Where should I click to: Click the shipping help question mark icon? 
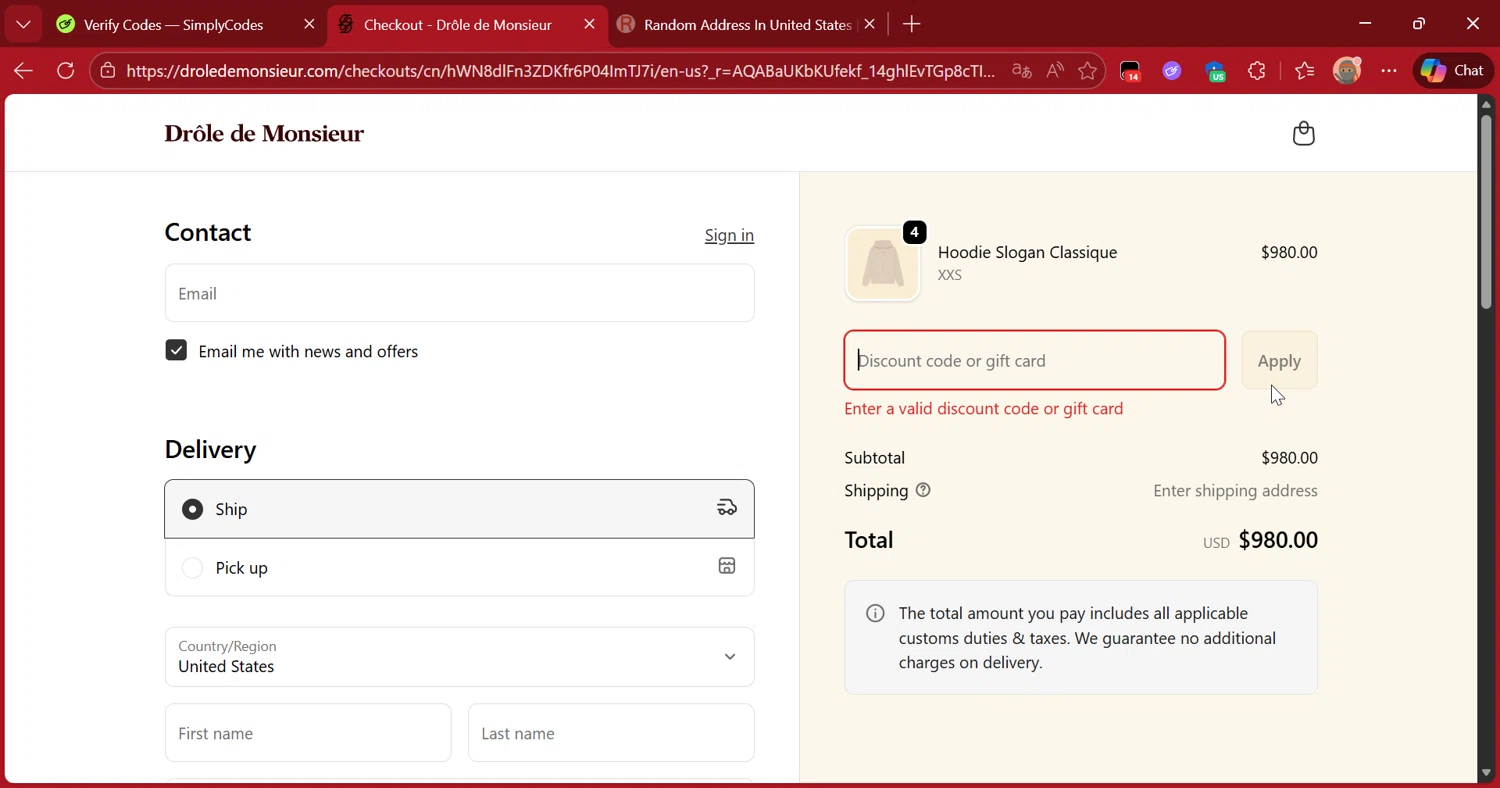point(923,490)
